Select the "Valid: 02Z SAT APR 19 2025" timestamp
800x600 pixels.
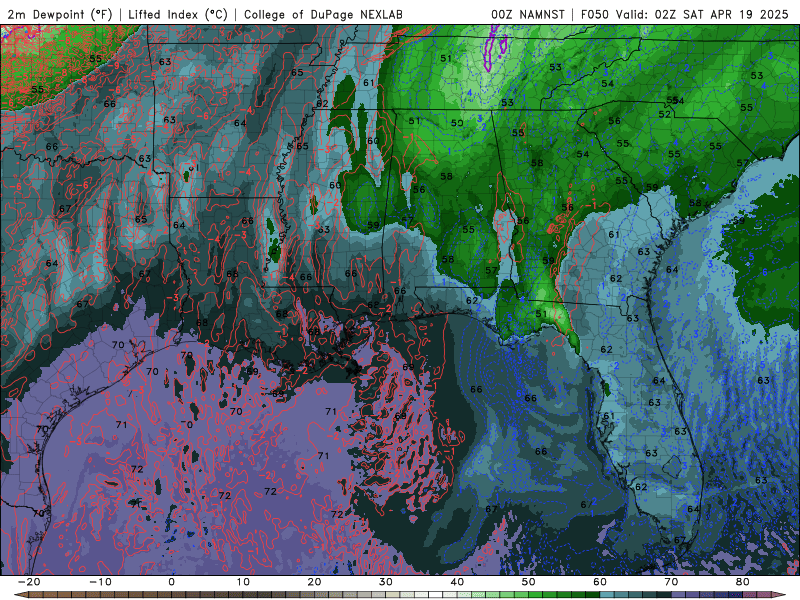pos(702,14)
